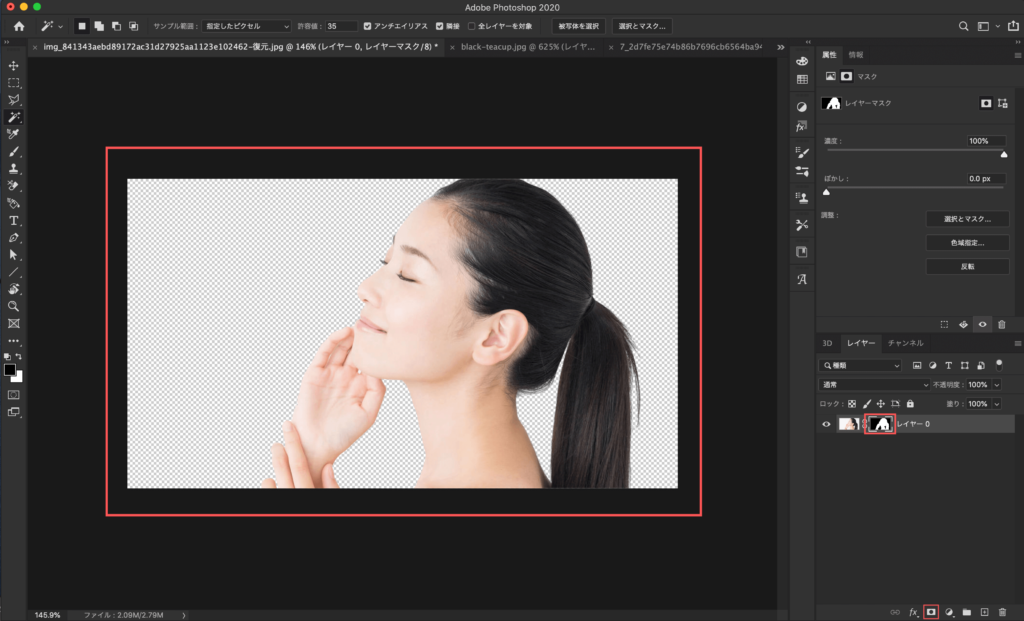Open workspace switcher dropdown arrow

[997, 26]
